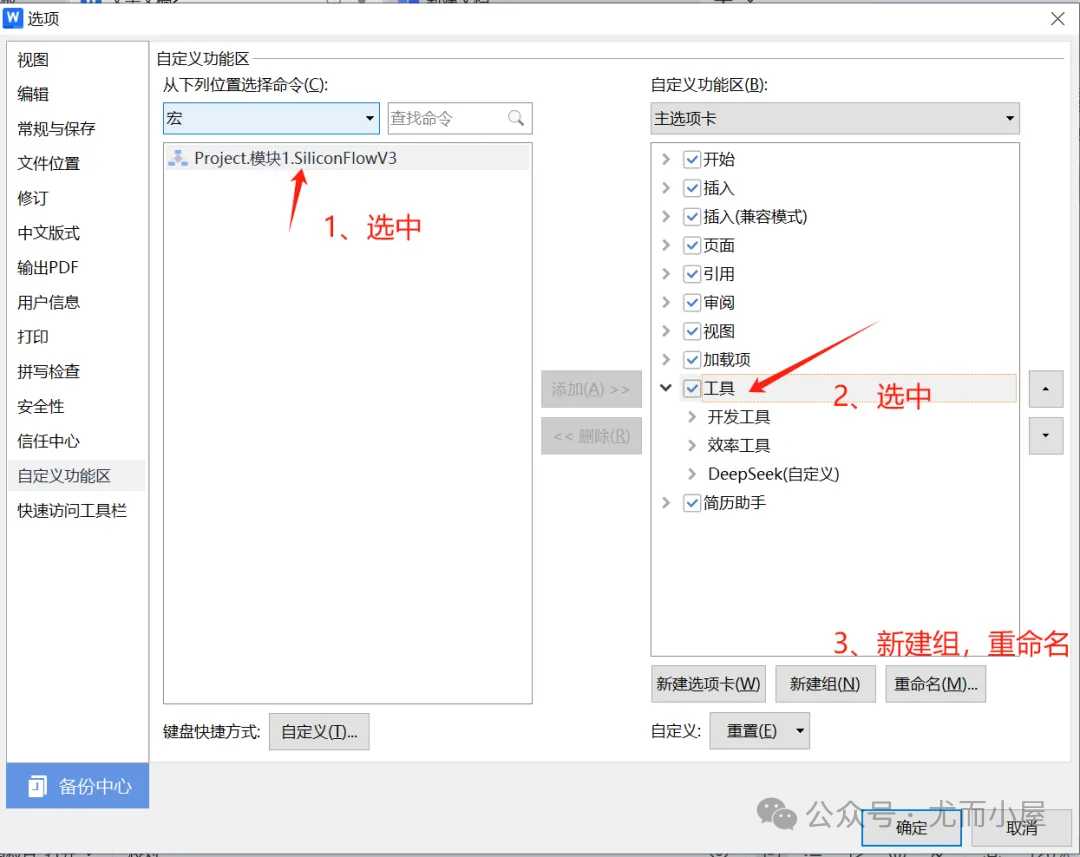
Task: Expand the 页面 tree node
Action: pyautogui.click(x=665, y=245)
